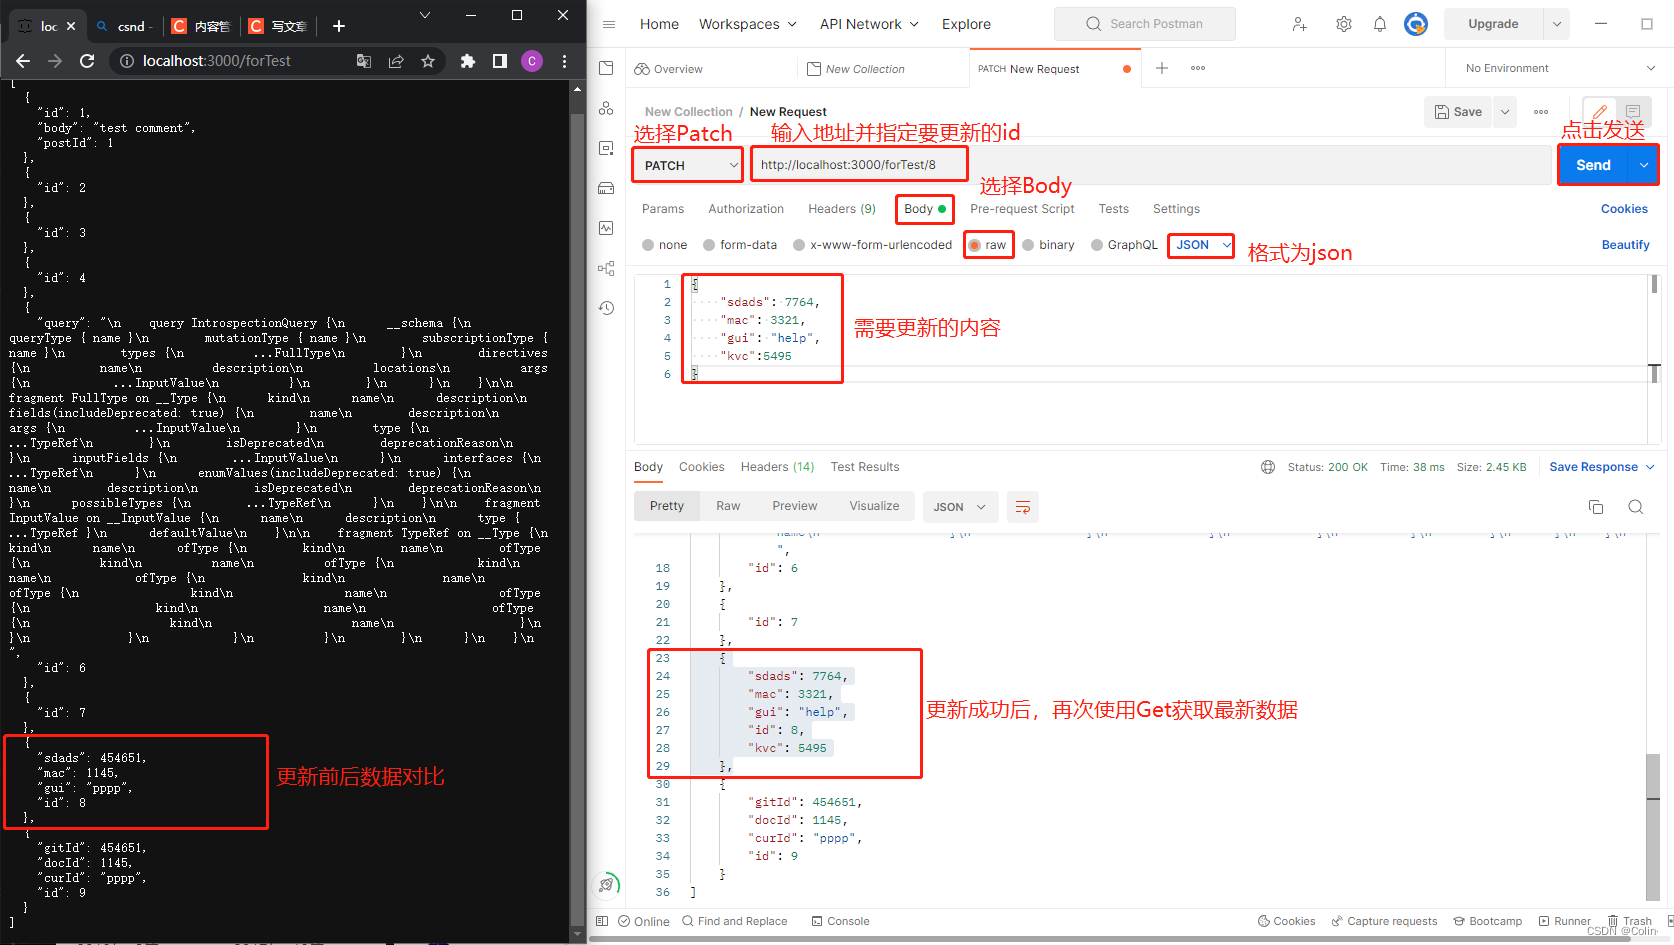Toggle response line wrap icon
The height and width of the screenshot is (945, 1674).
pyautogui.click(x=1023, y=507)
